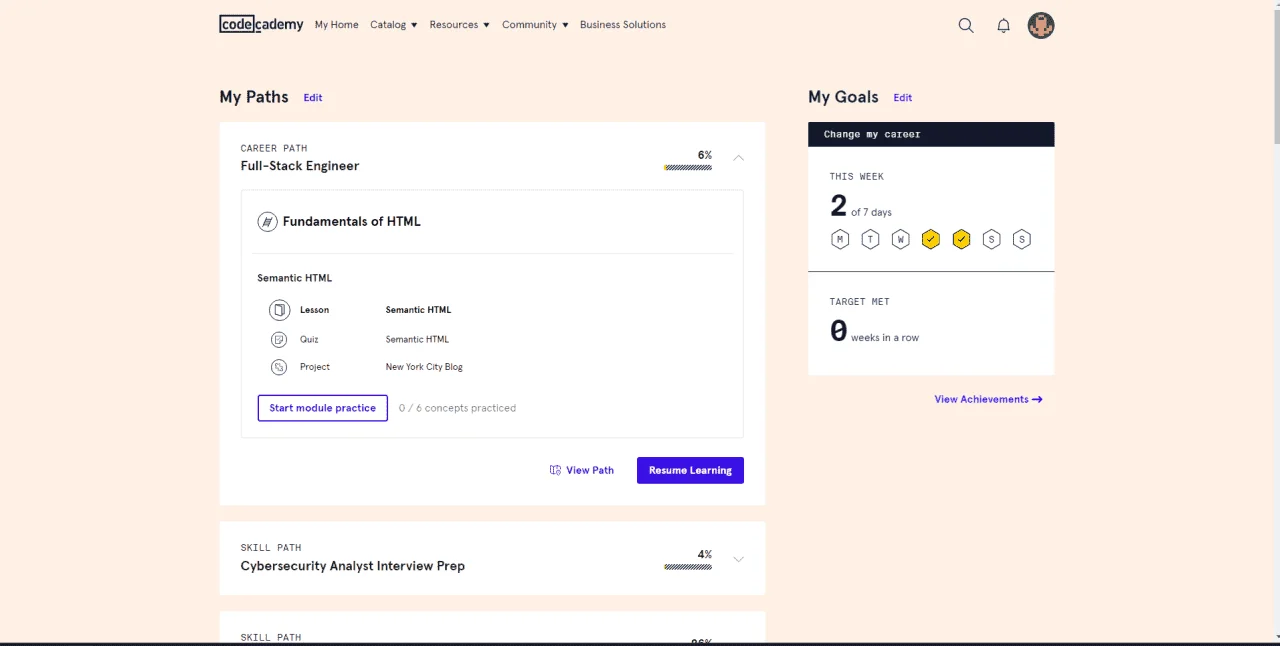Viewport: 1280px width, 646px height.
Task: Click the Fundamentals of HTML module icon
Action: click(267, 222)
